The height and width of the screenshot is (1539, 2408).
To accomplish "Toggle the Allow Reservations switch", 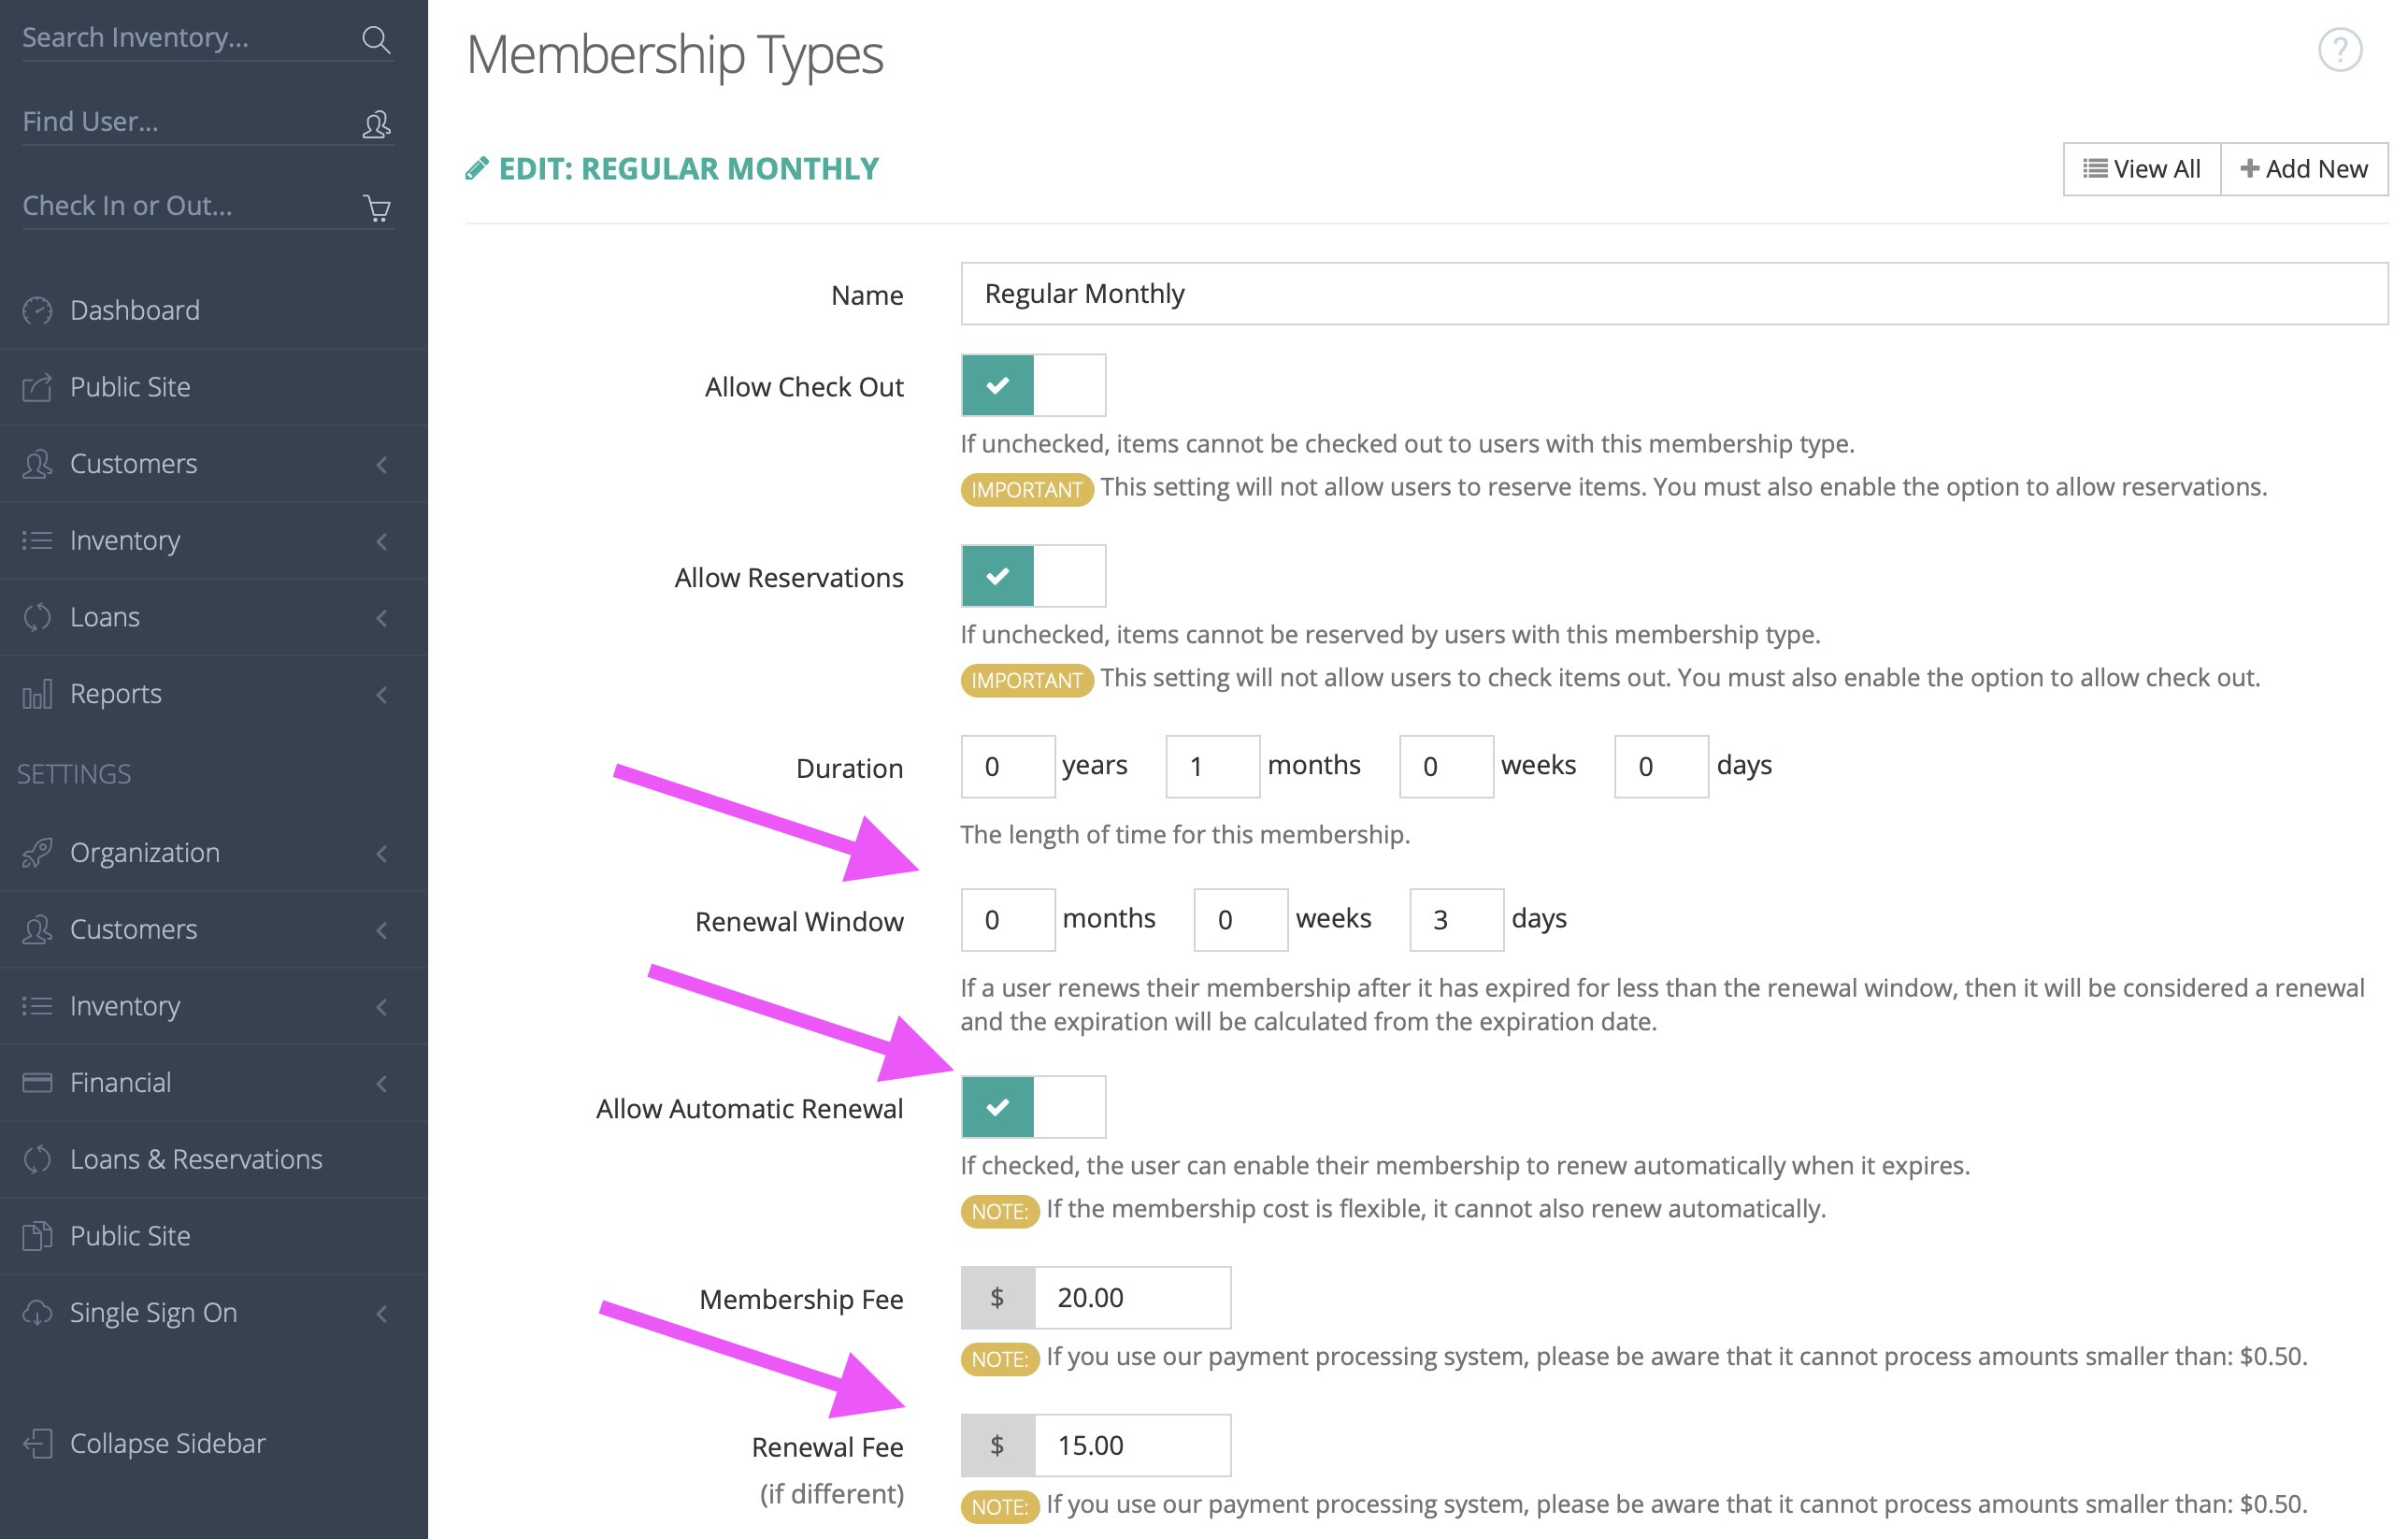I will pos(1033,576).
